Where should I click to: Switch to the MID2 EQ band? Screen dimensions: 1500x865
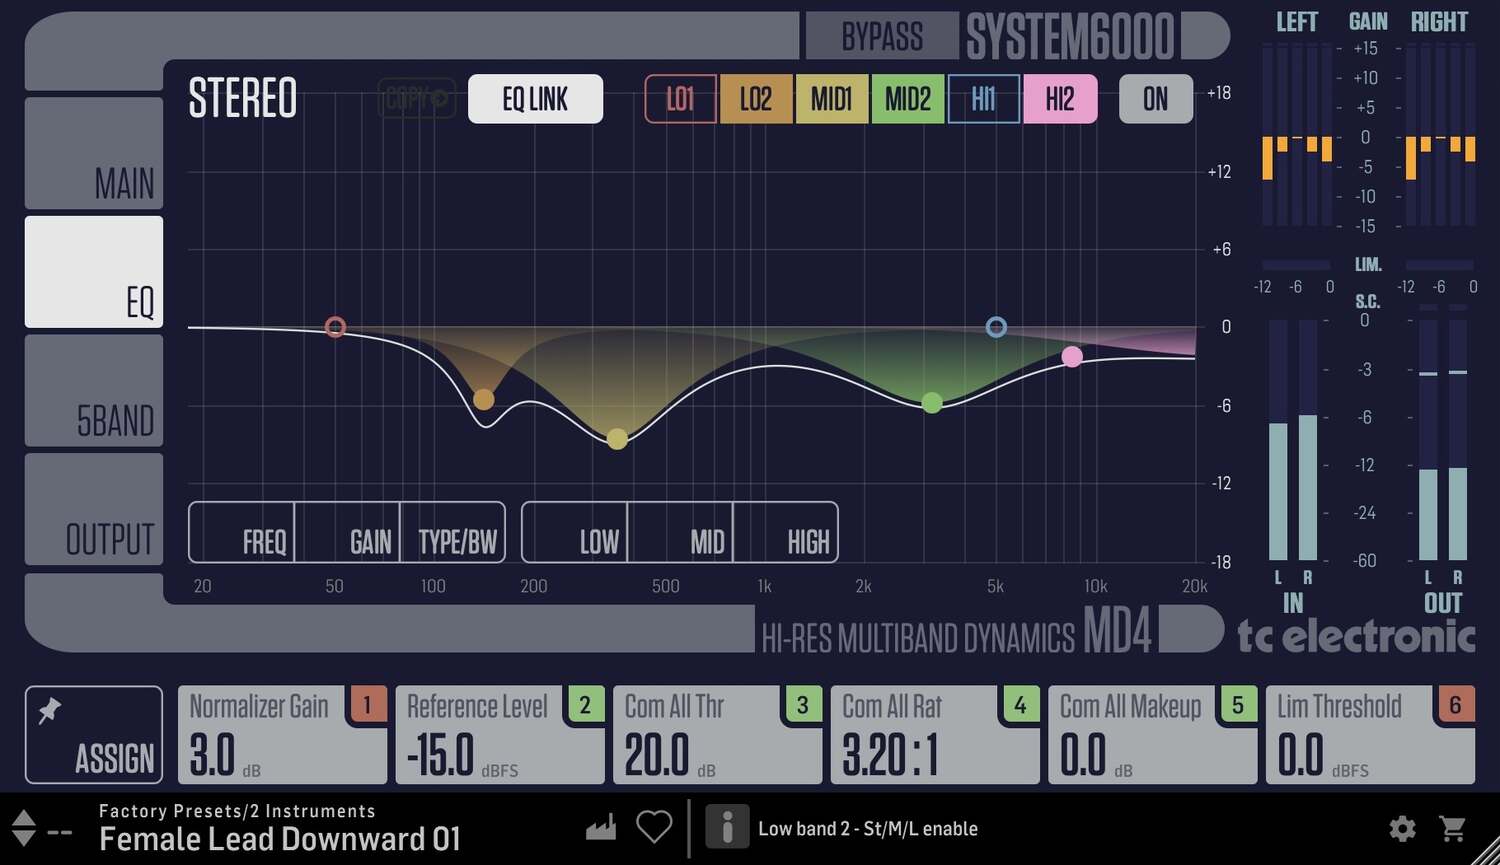coord(907,99)
